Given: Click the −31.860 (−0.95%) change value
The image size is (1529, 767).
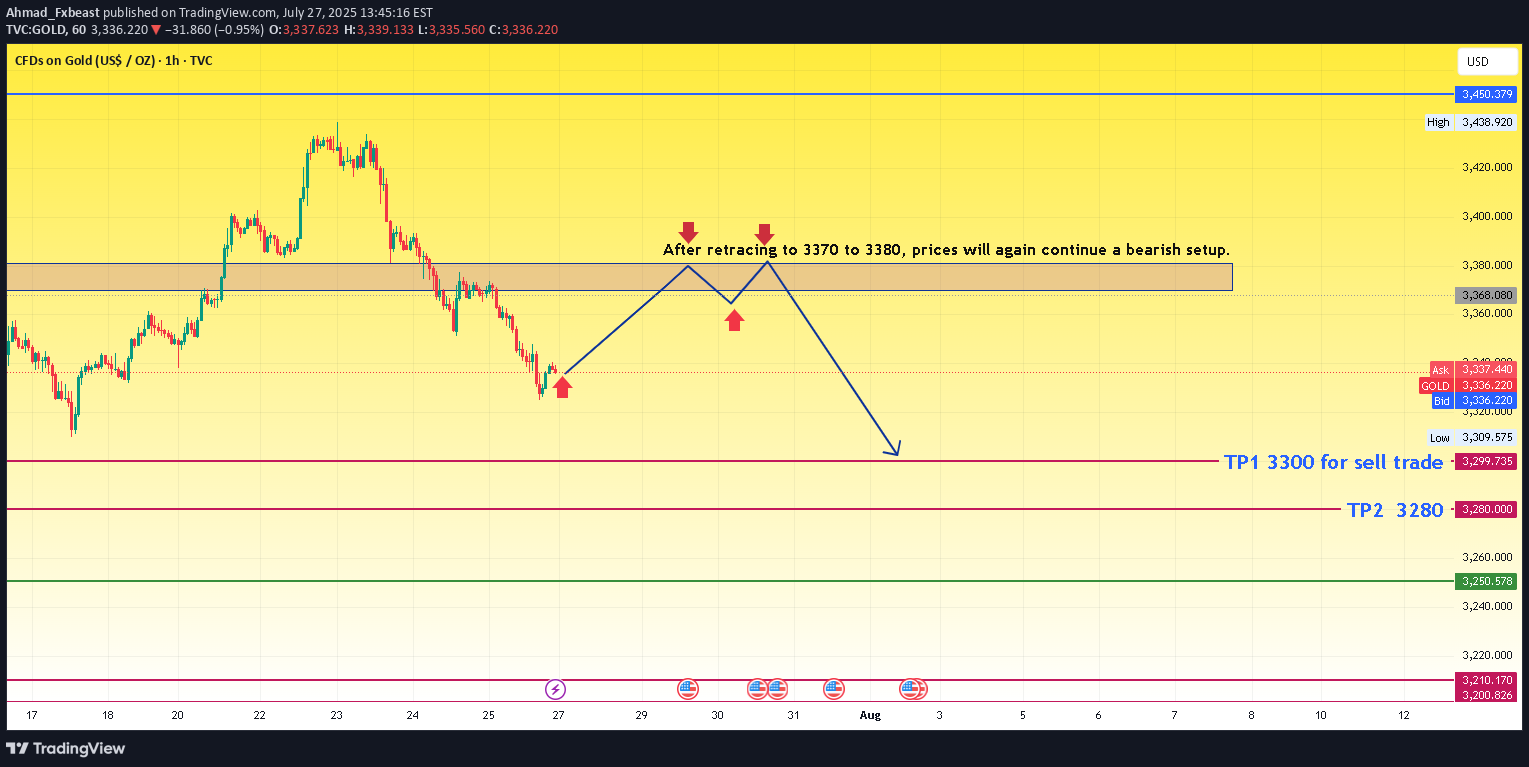Looking at the screenshot, I should click(212, 30).
